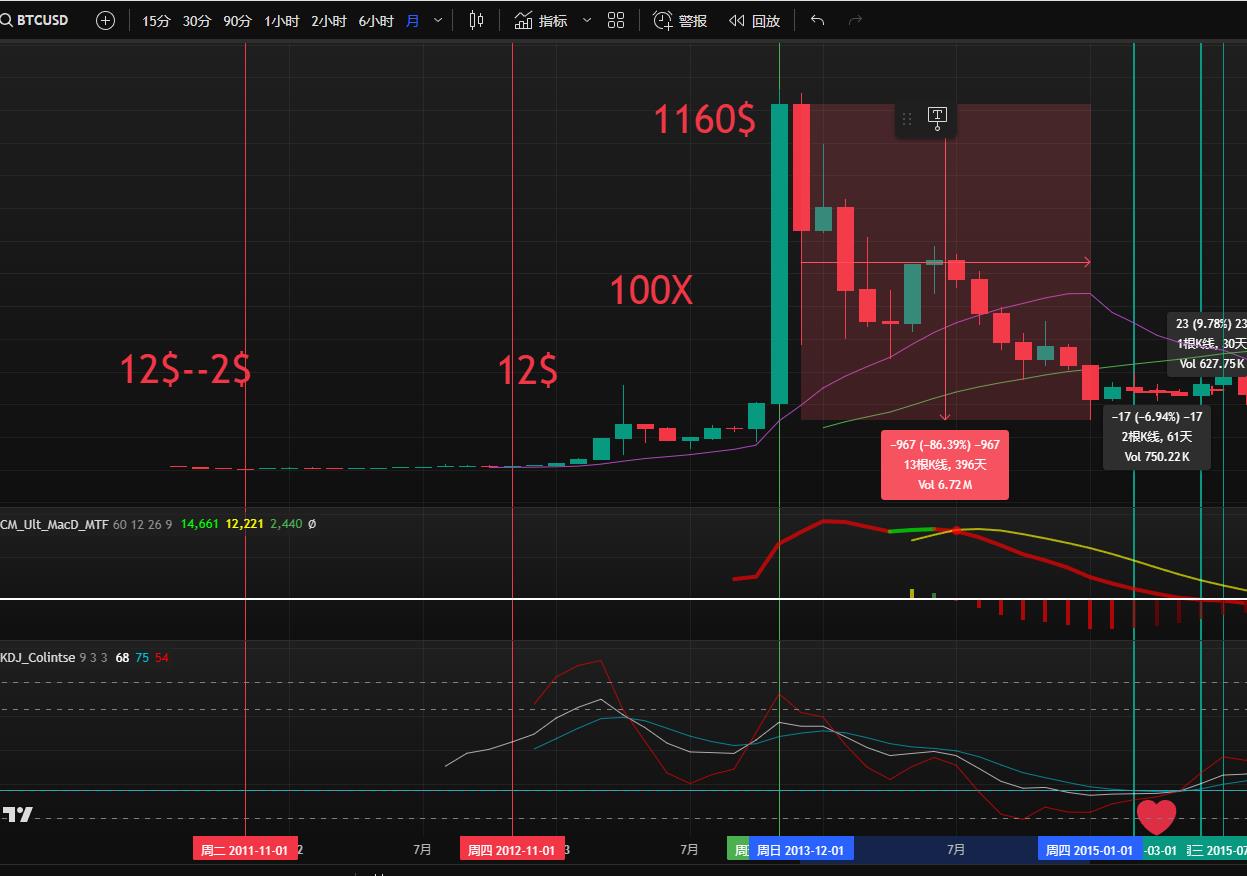Click the KDJ value 68
Viewport: 1247px width, 876px height.
coord(122,657)
